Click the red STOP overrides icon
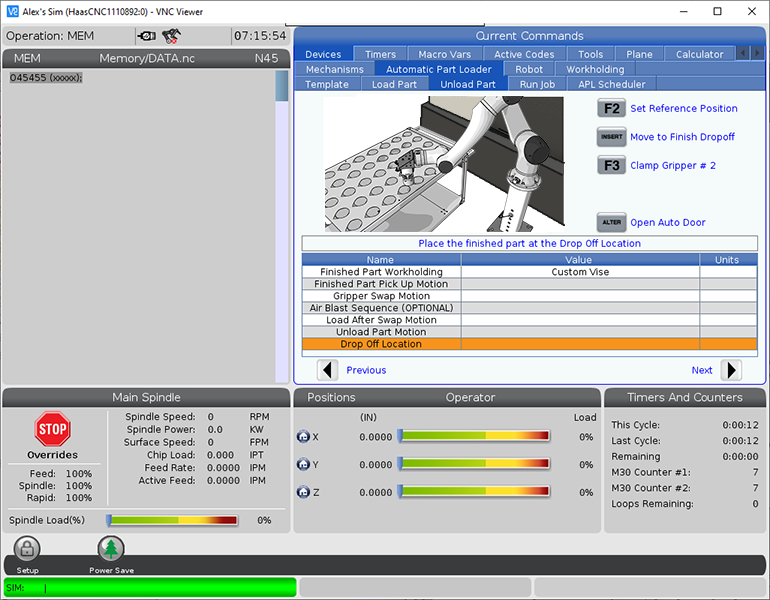This screenshot has height=600, width=770. point(52,429)
